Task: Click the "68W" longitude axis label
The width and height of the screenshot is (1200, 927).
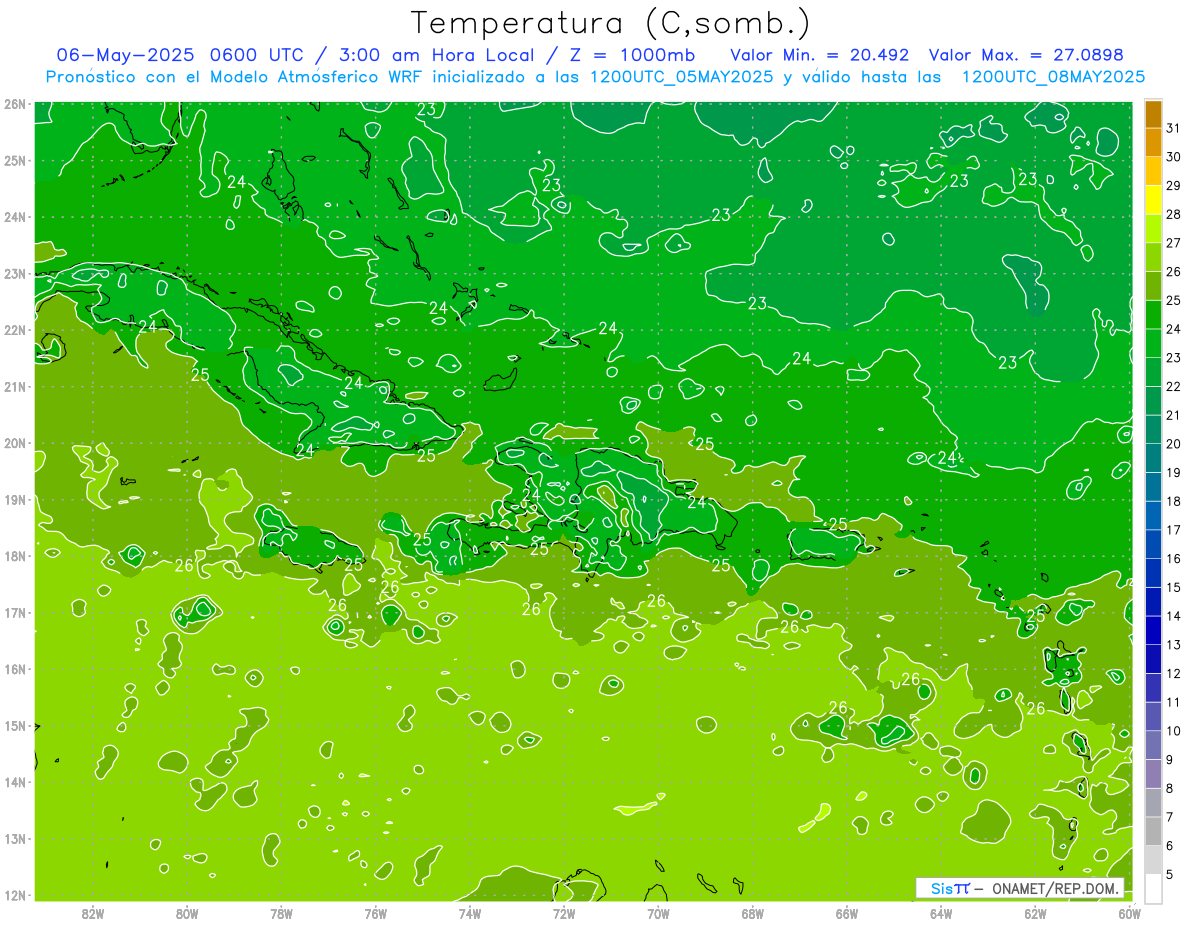Action: pyautogui.click(x=753, y=913)
